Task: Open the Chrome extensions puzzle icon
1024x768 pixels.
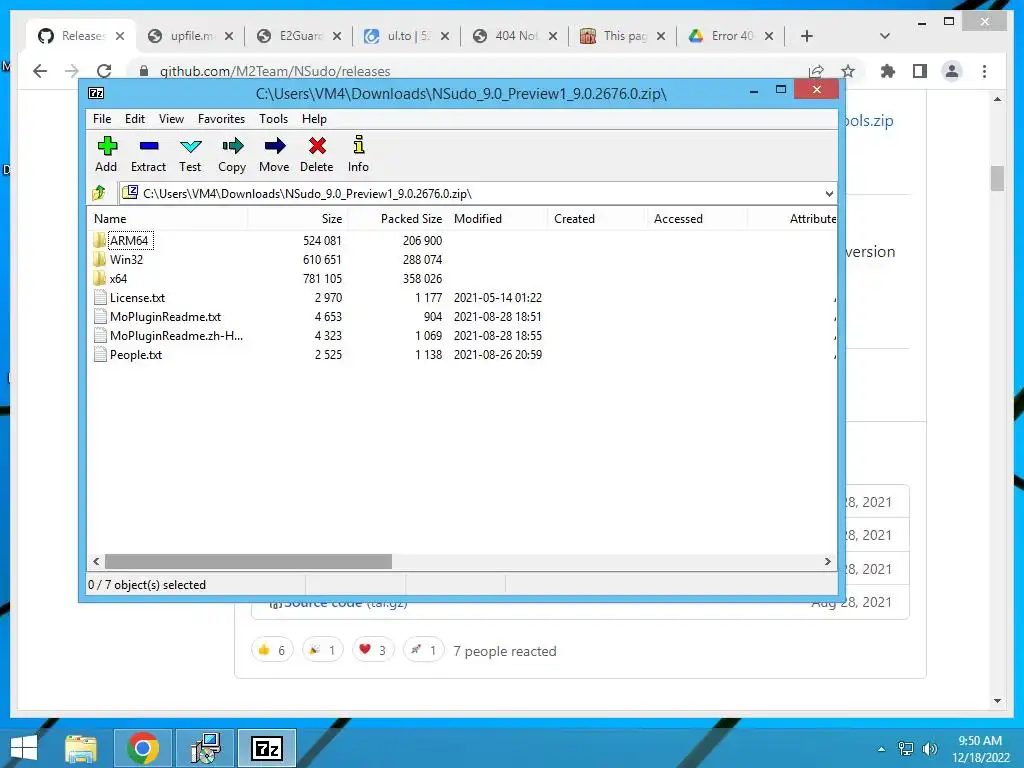Action: [888, 71]
